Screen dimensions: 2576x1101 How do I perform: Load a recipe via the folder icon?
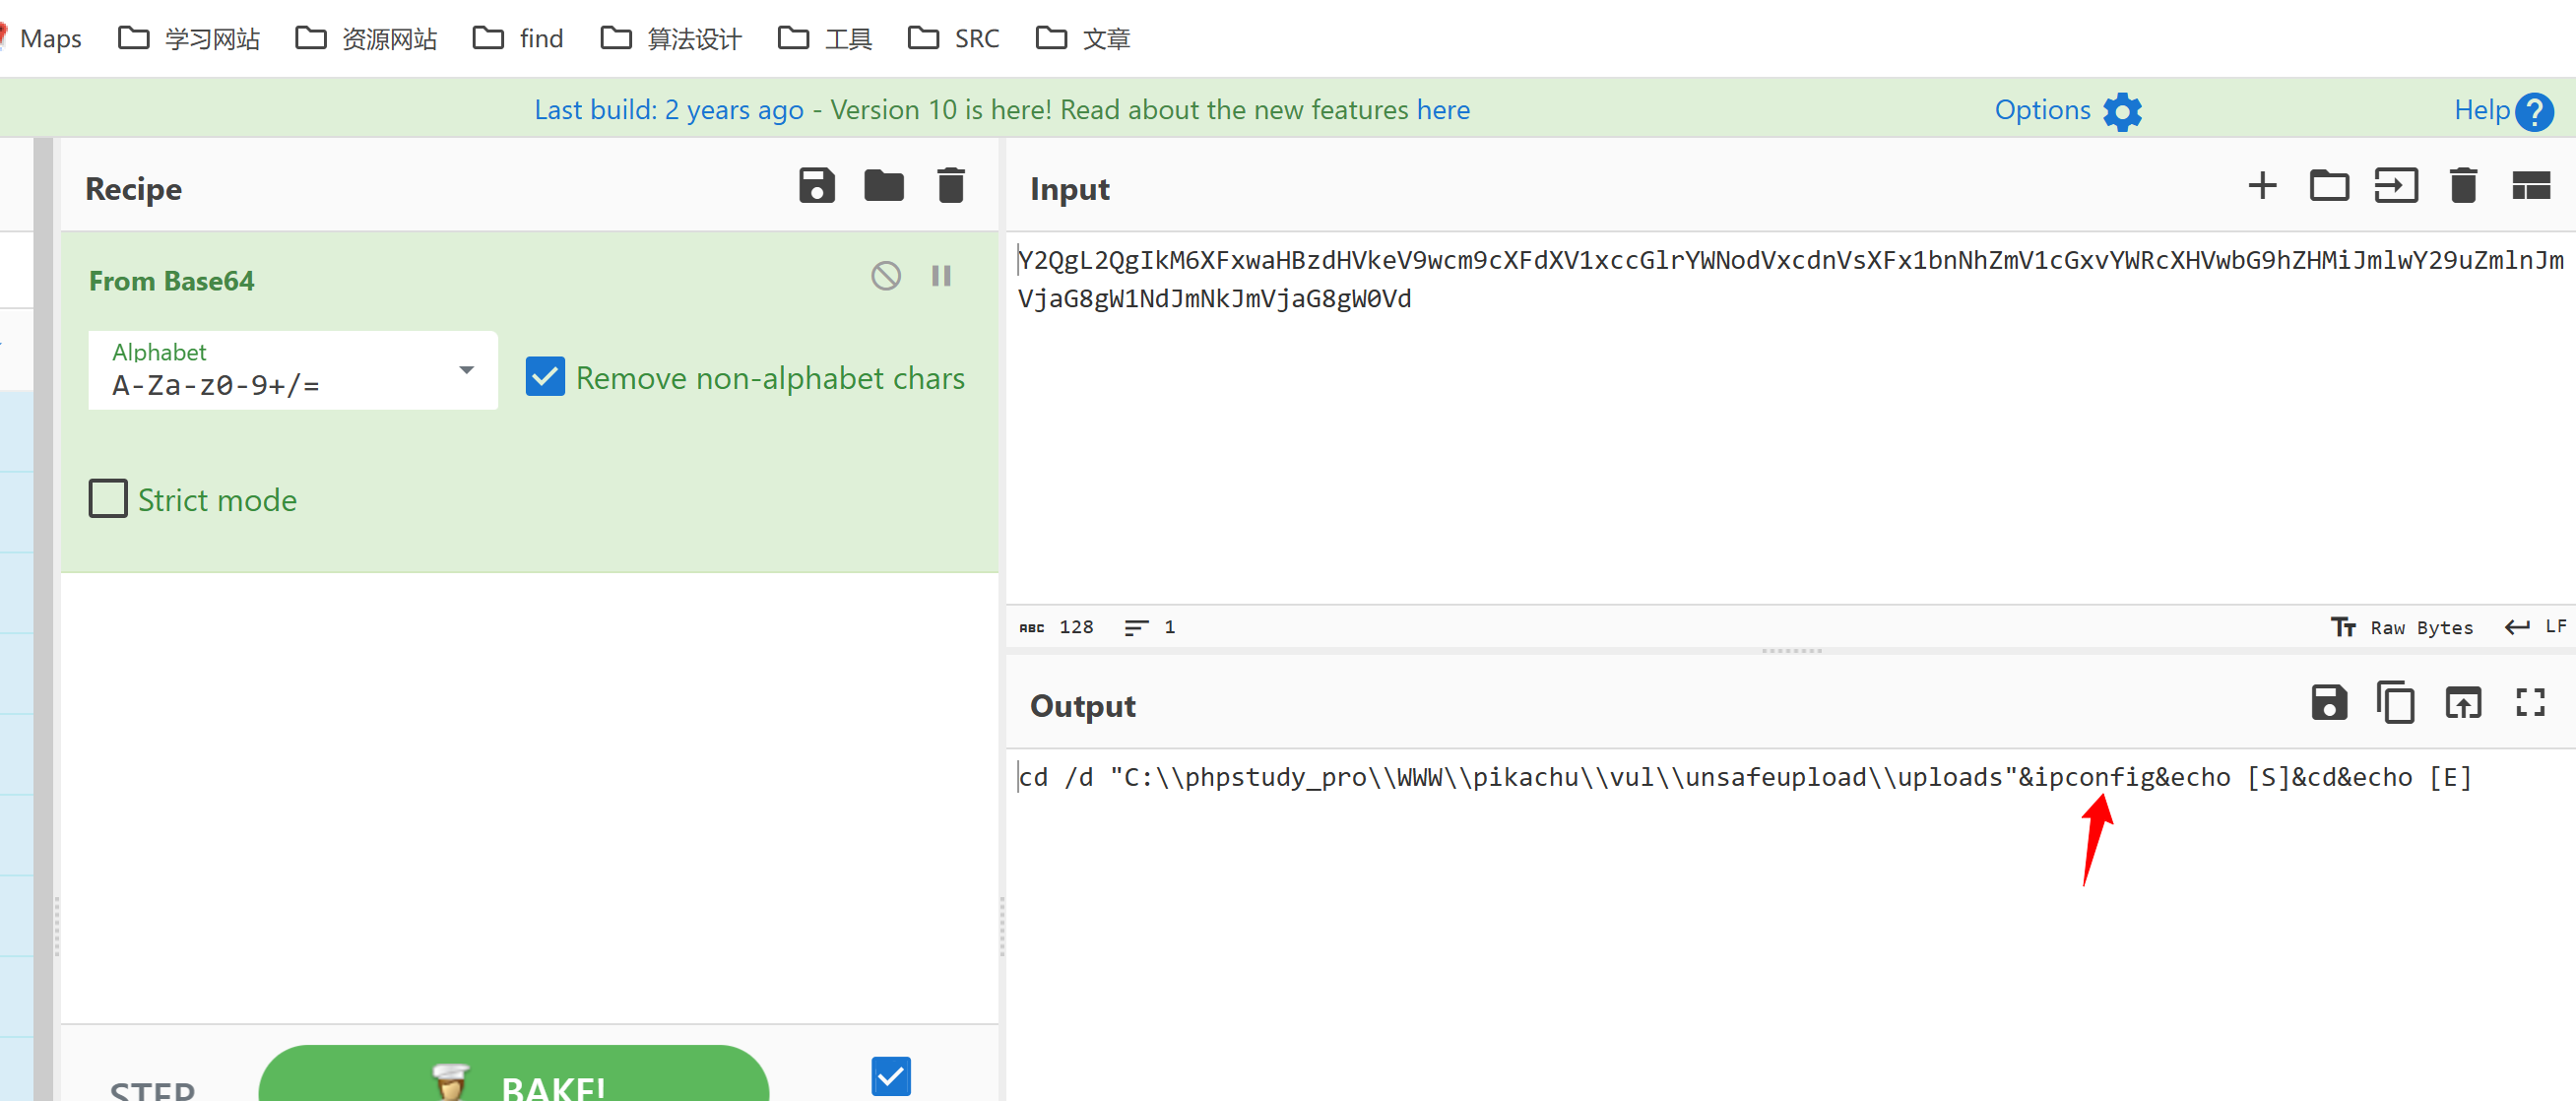(883, 186)
